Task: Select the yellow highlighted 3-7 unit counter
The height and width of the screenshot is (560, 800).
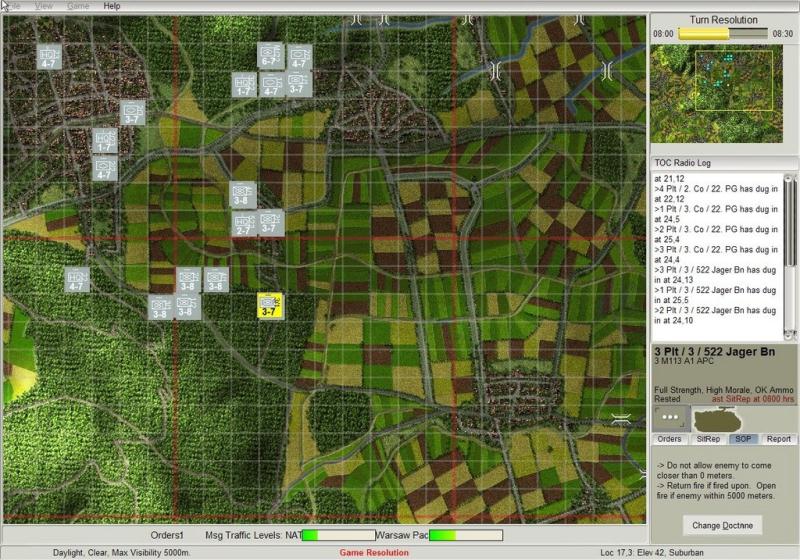Action: [x=269, y=306]
